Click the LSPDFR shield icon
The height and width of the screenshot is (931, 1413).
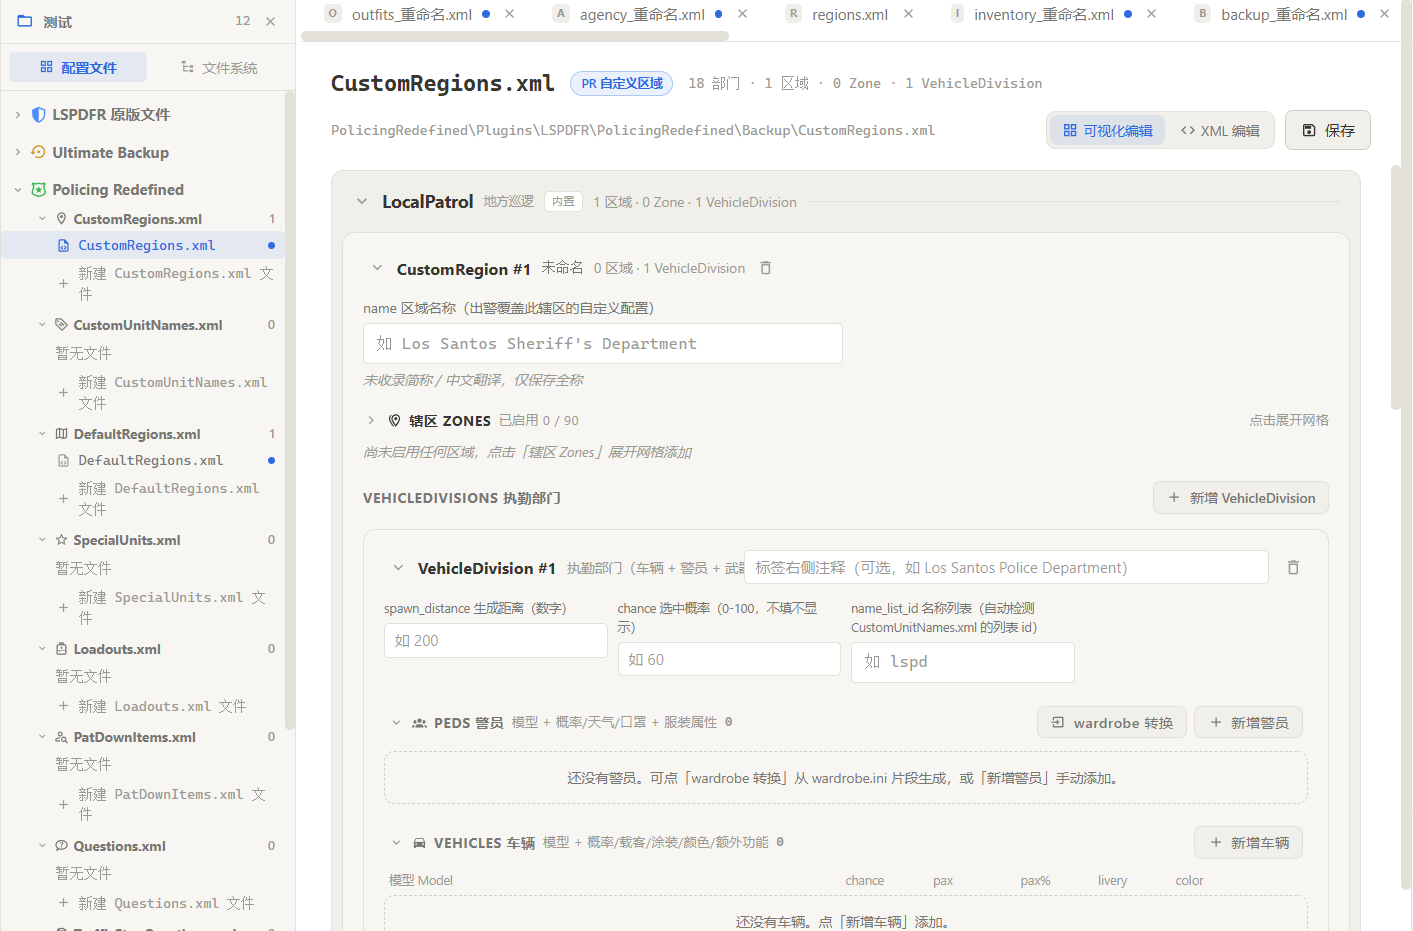tap(39, 115)
